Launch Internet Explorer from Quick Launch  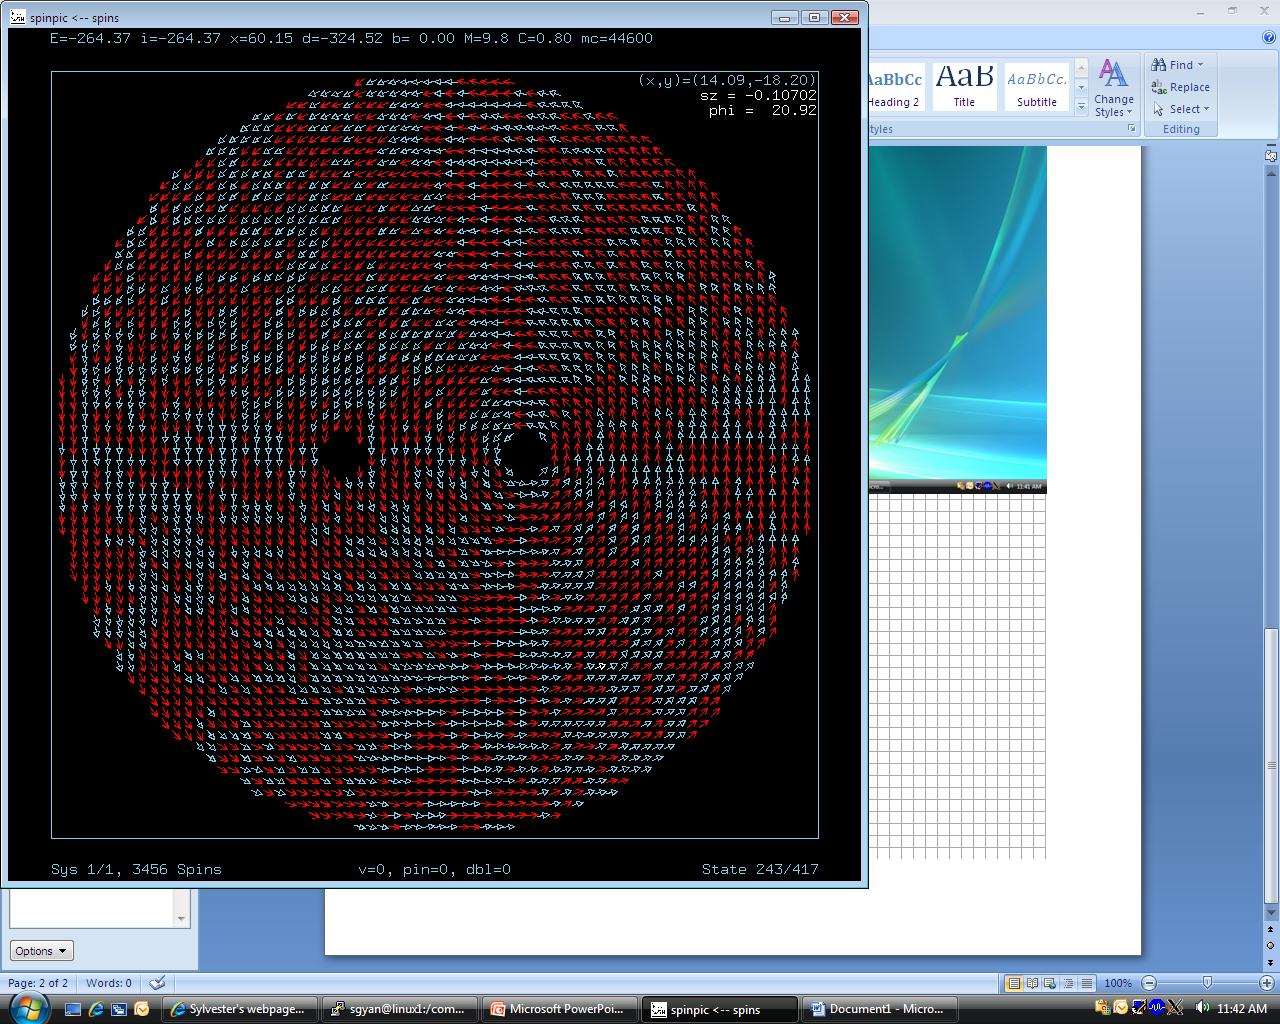pyautogui.click(x=96, y=1009)
